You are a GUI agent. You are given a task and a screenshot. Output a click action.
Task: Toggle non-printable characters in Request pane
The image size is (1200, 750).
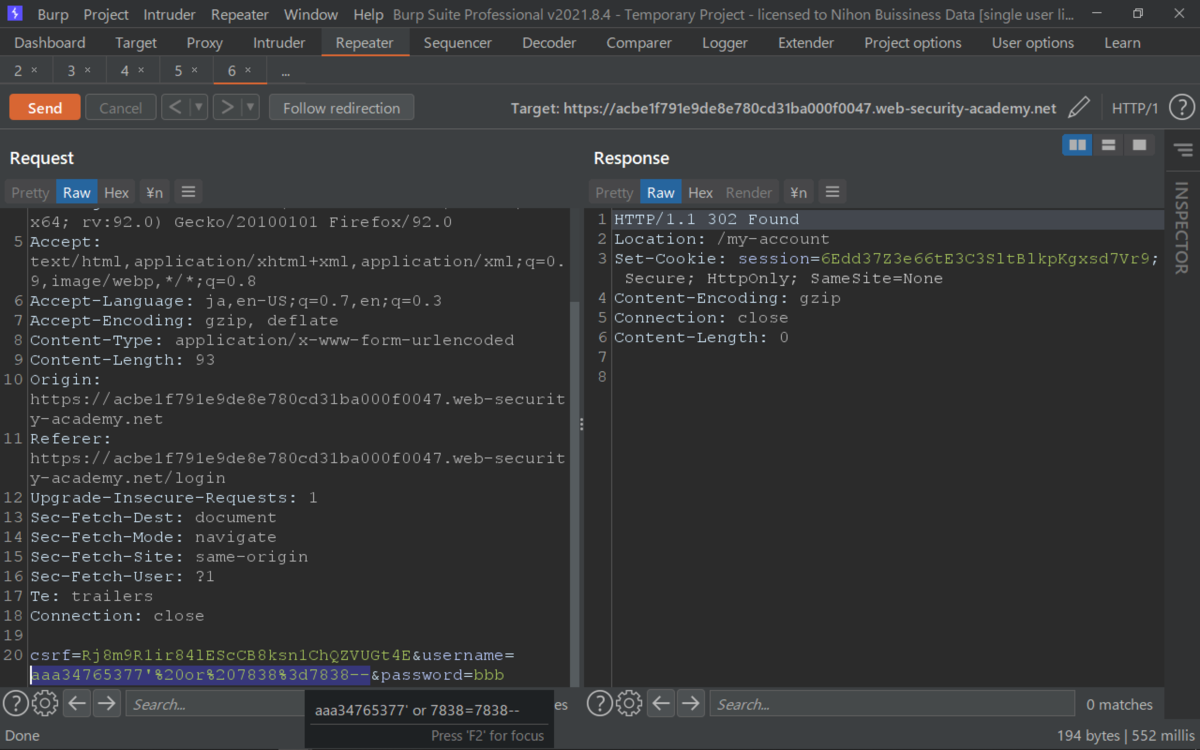point(154,192)
